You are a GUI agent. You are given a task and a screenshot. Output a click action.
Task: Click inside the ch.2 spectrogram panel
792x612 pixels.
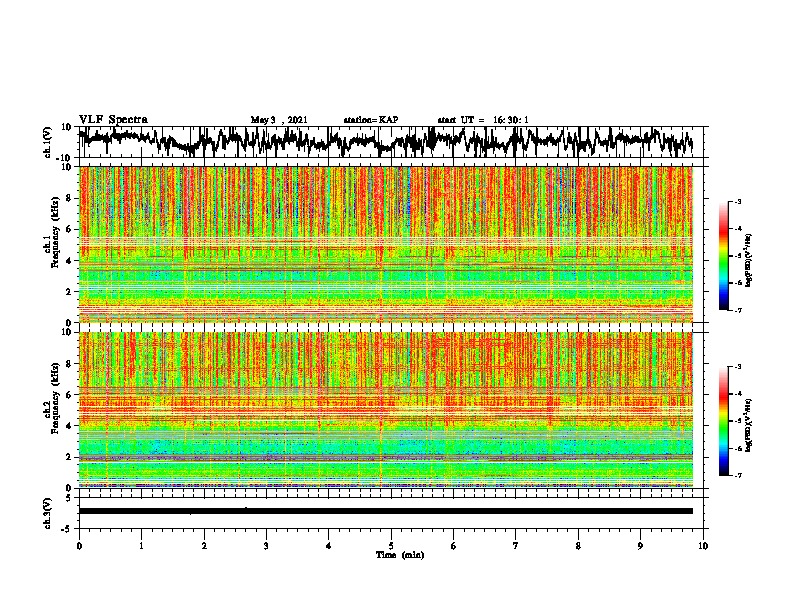tap(386, 410)
